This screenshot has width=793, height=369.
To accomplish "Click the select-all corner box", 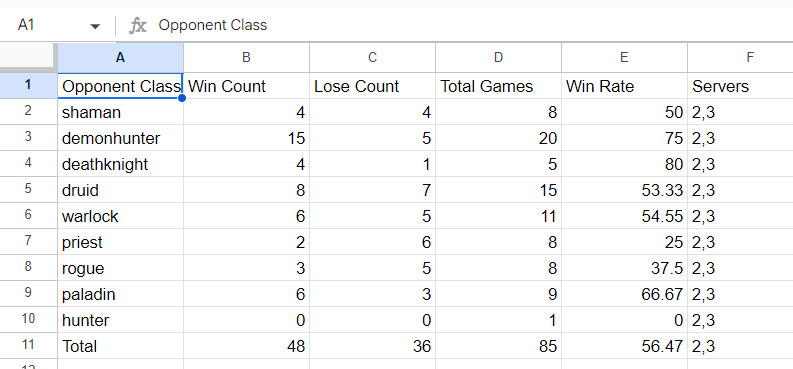I will pos(28,58).
